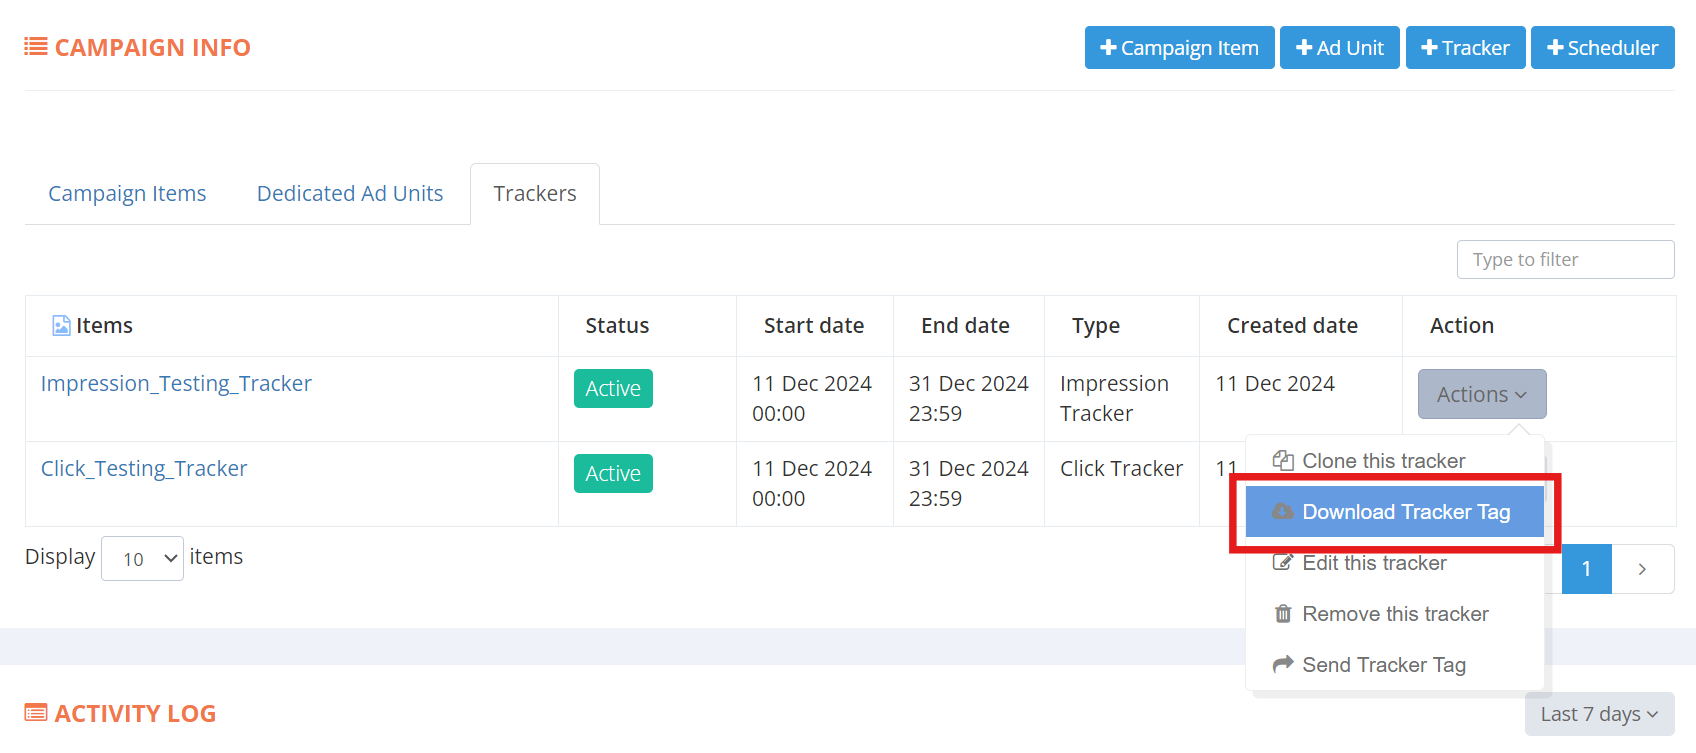Open the Impression_Testing_Tracker link
This screenshot has height=753, width=1696.
pos(176,384)
